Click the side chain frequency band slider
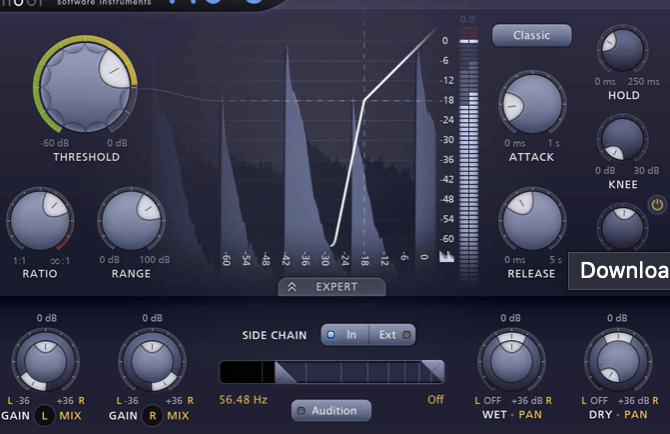670x434 pixels. point(332,372)
